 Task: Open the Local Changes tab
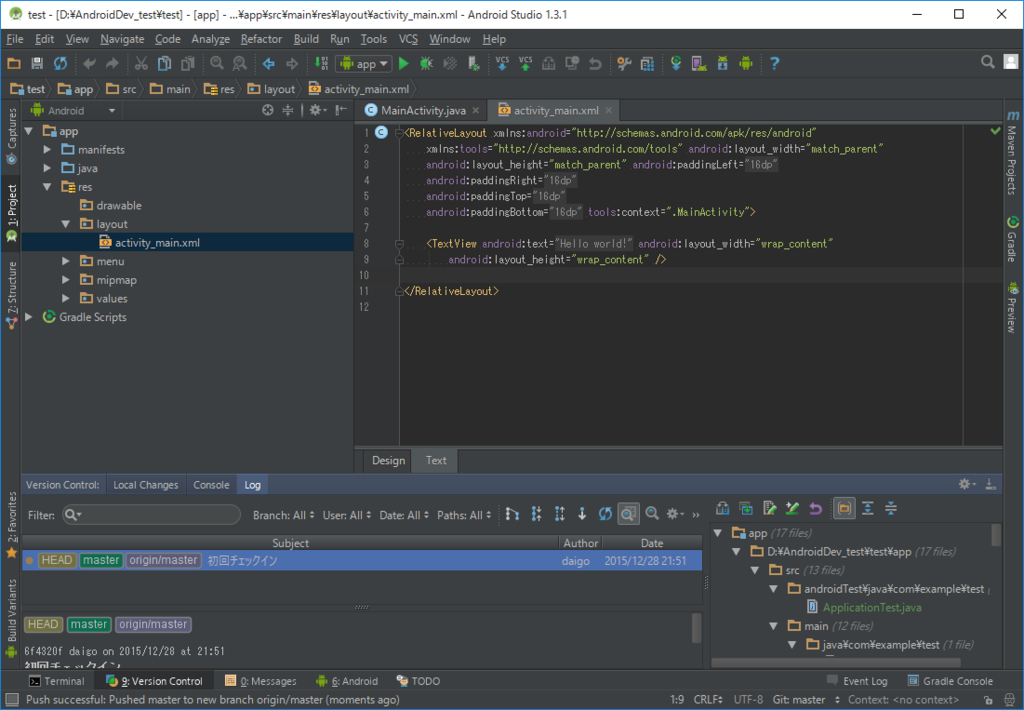click(146, 485)
